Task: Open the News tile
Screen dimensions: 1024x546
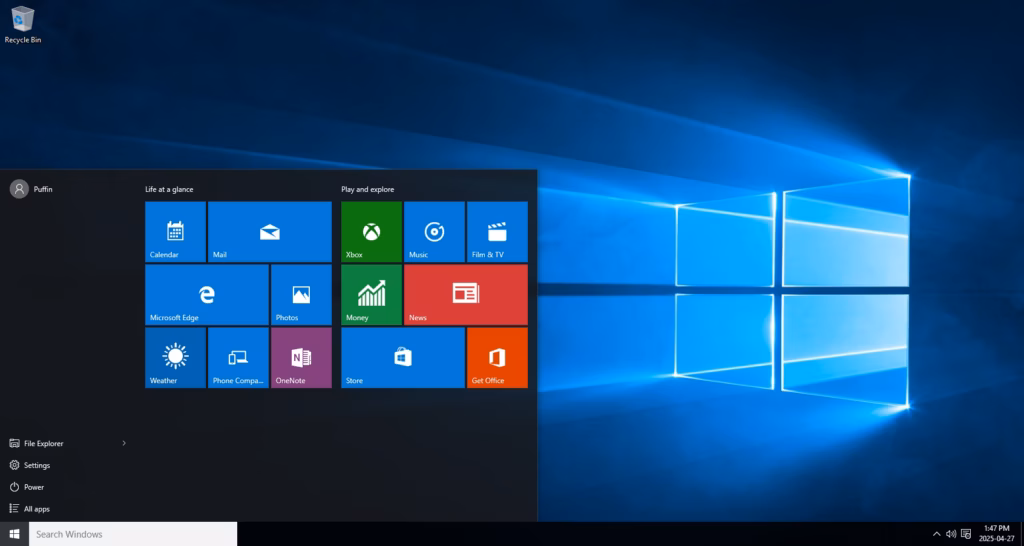Action: [466, 295]
